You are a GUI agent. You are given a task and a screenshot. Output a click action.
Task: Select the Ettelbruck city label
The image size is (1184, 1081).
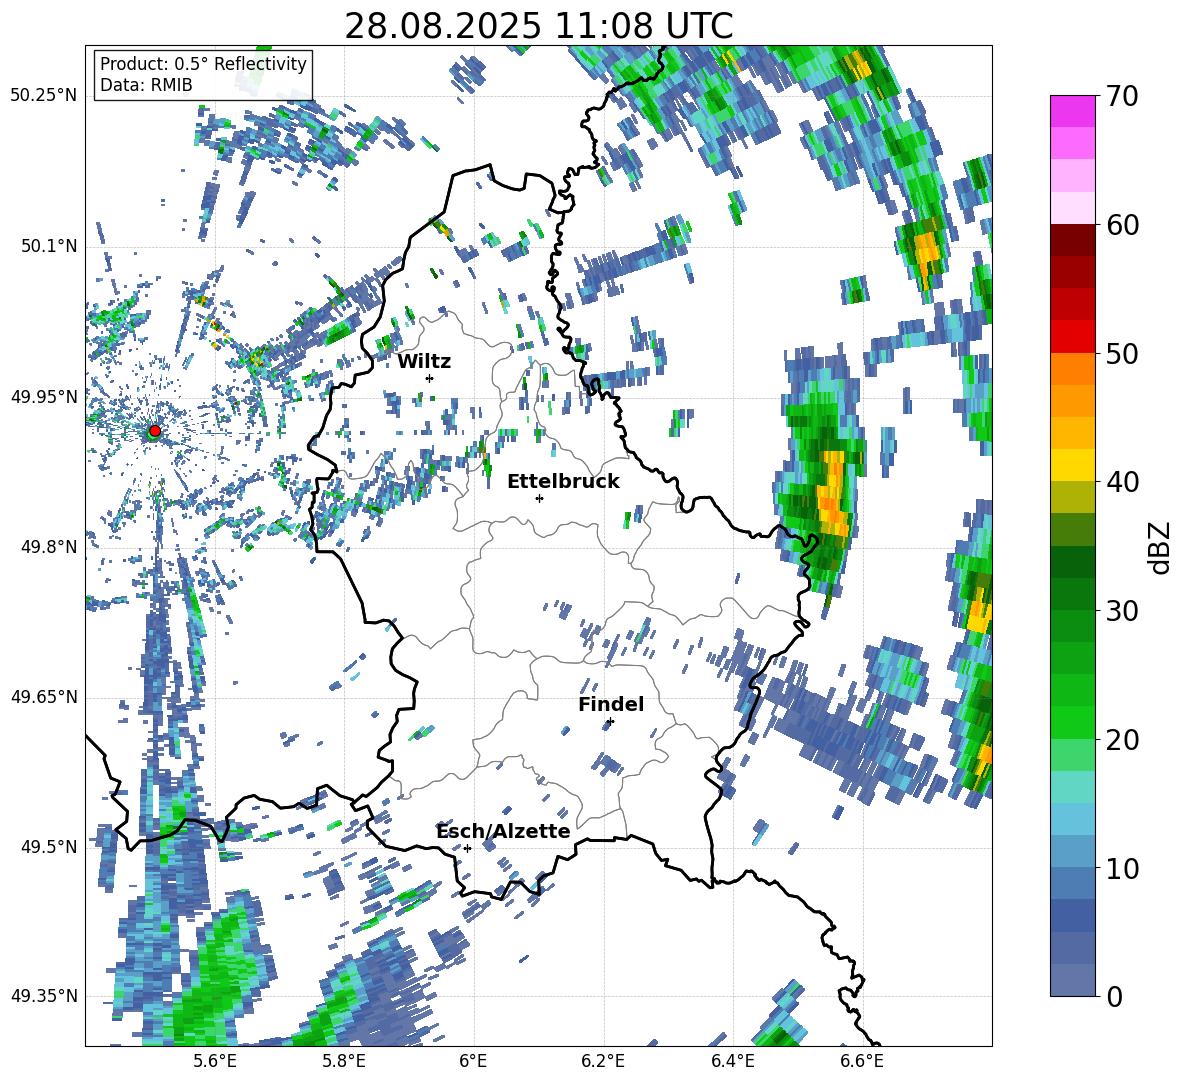tap(563, 482)
